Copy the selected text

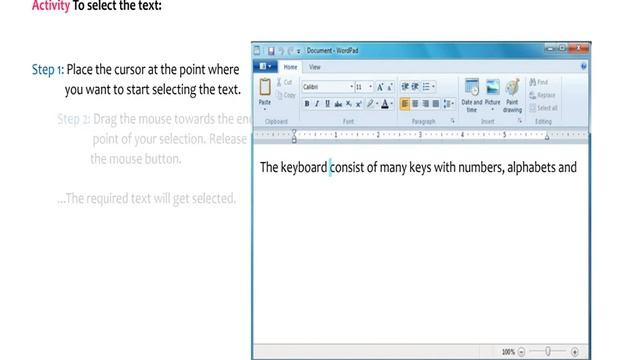285,95
